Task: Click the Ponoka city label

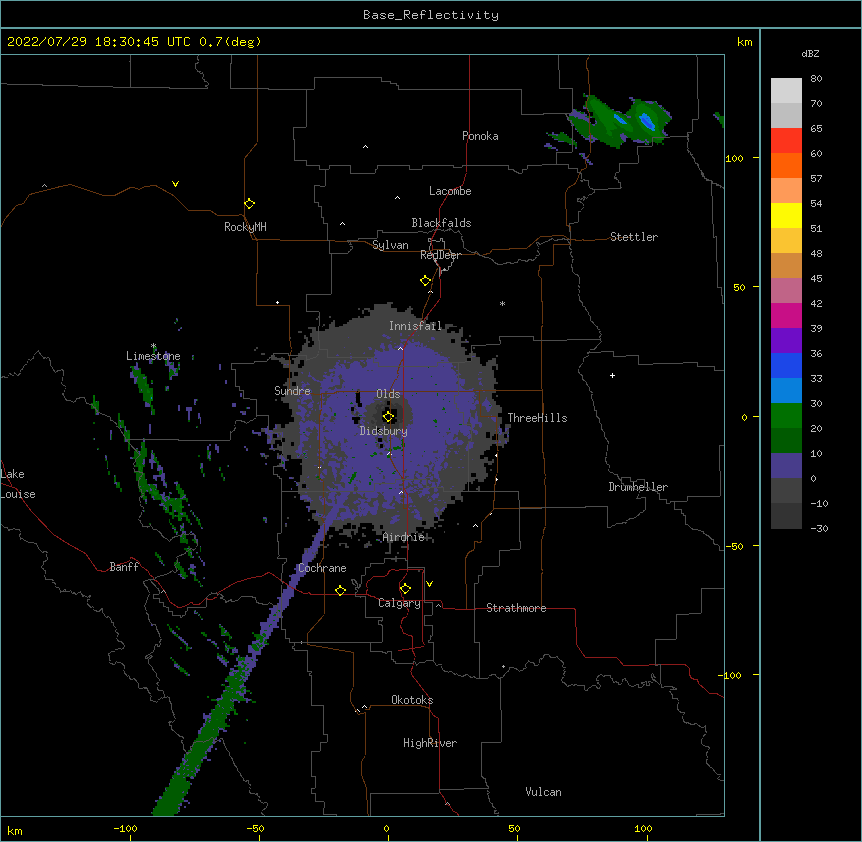Action: (480, 136)
